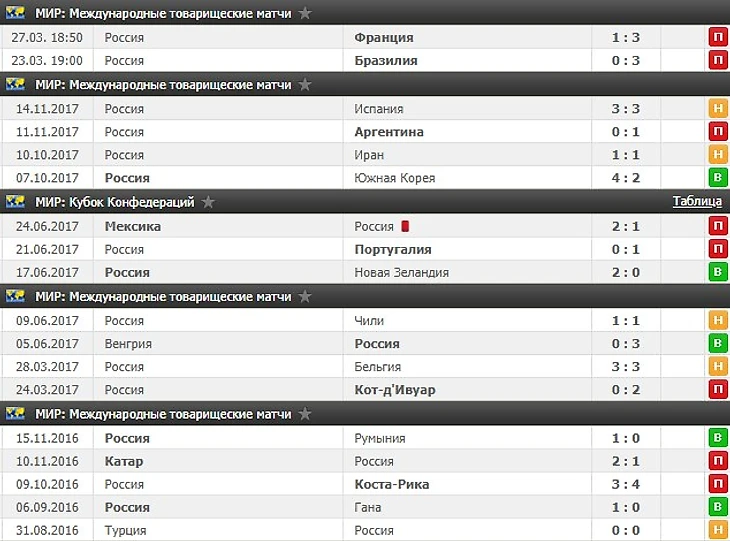Click the star beside Кубок Конфедераций header
Screen dimensions: 730x541
pos(208,202)
